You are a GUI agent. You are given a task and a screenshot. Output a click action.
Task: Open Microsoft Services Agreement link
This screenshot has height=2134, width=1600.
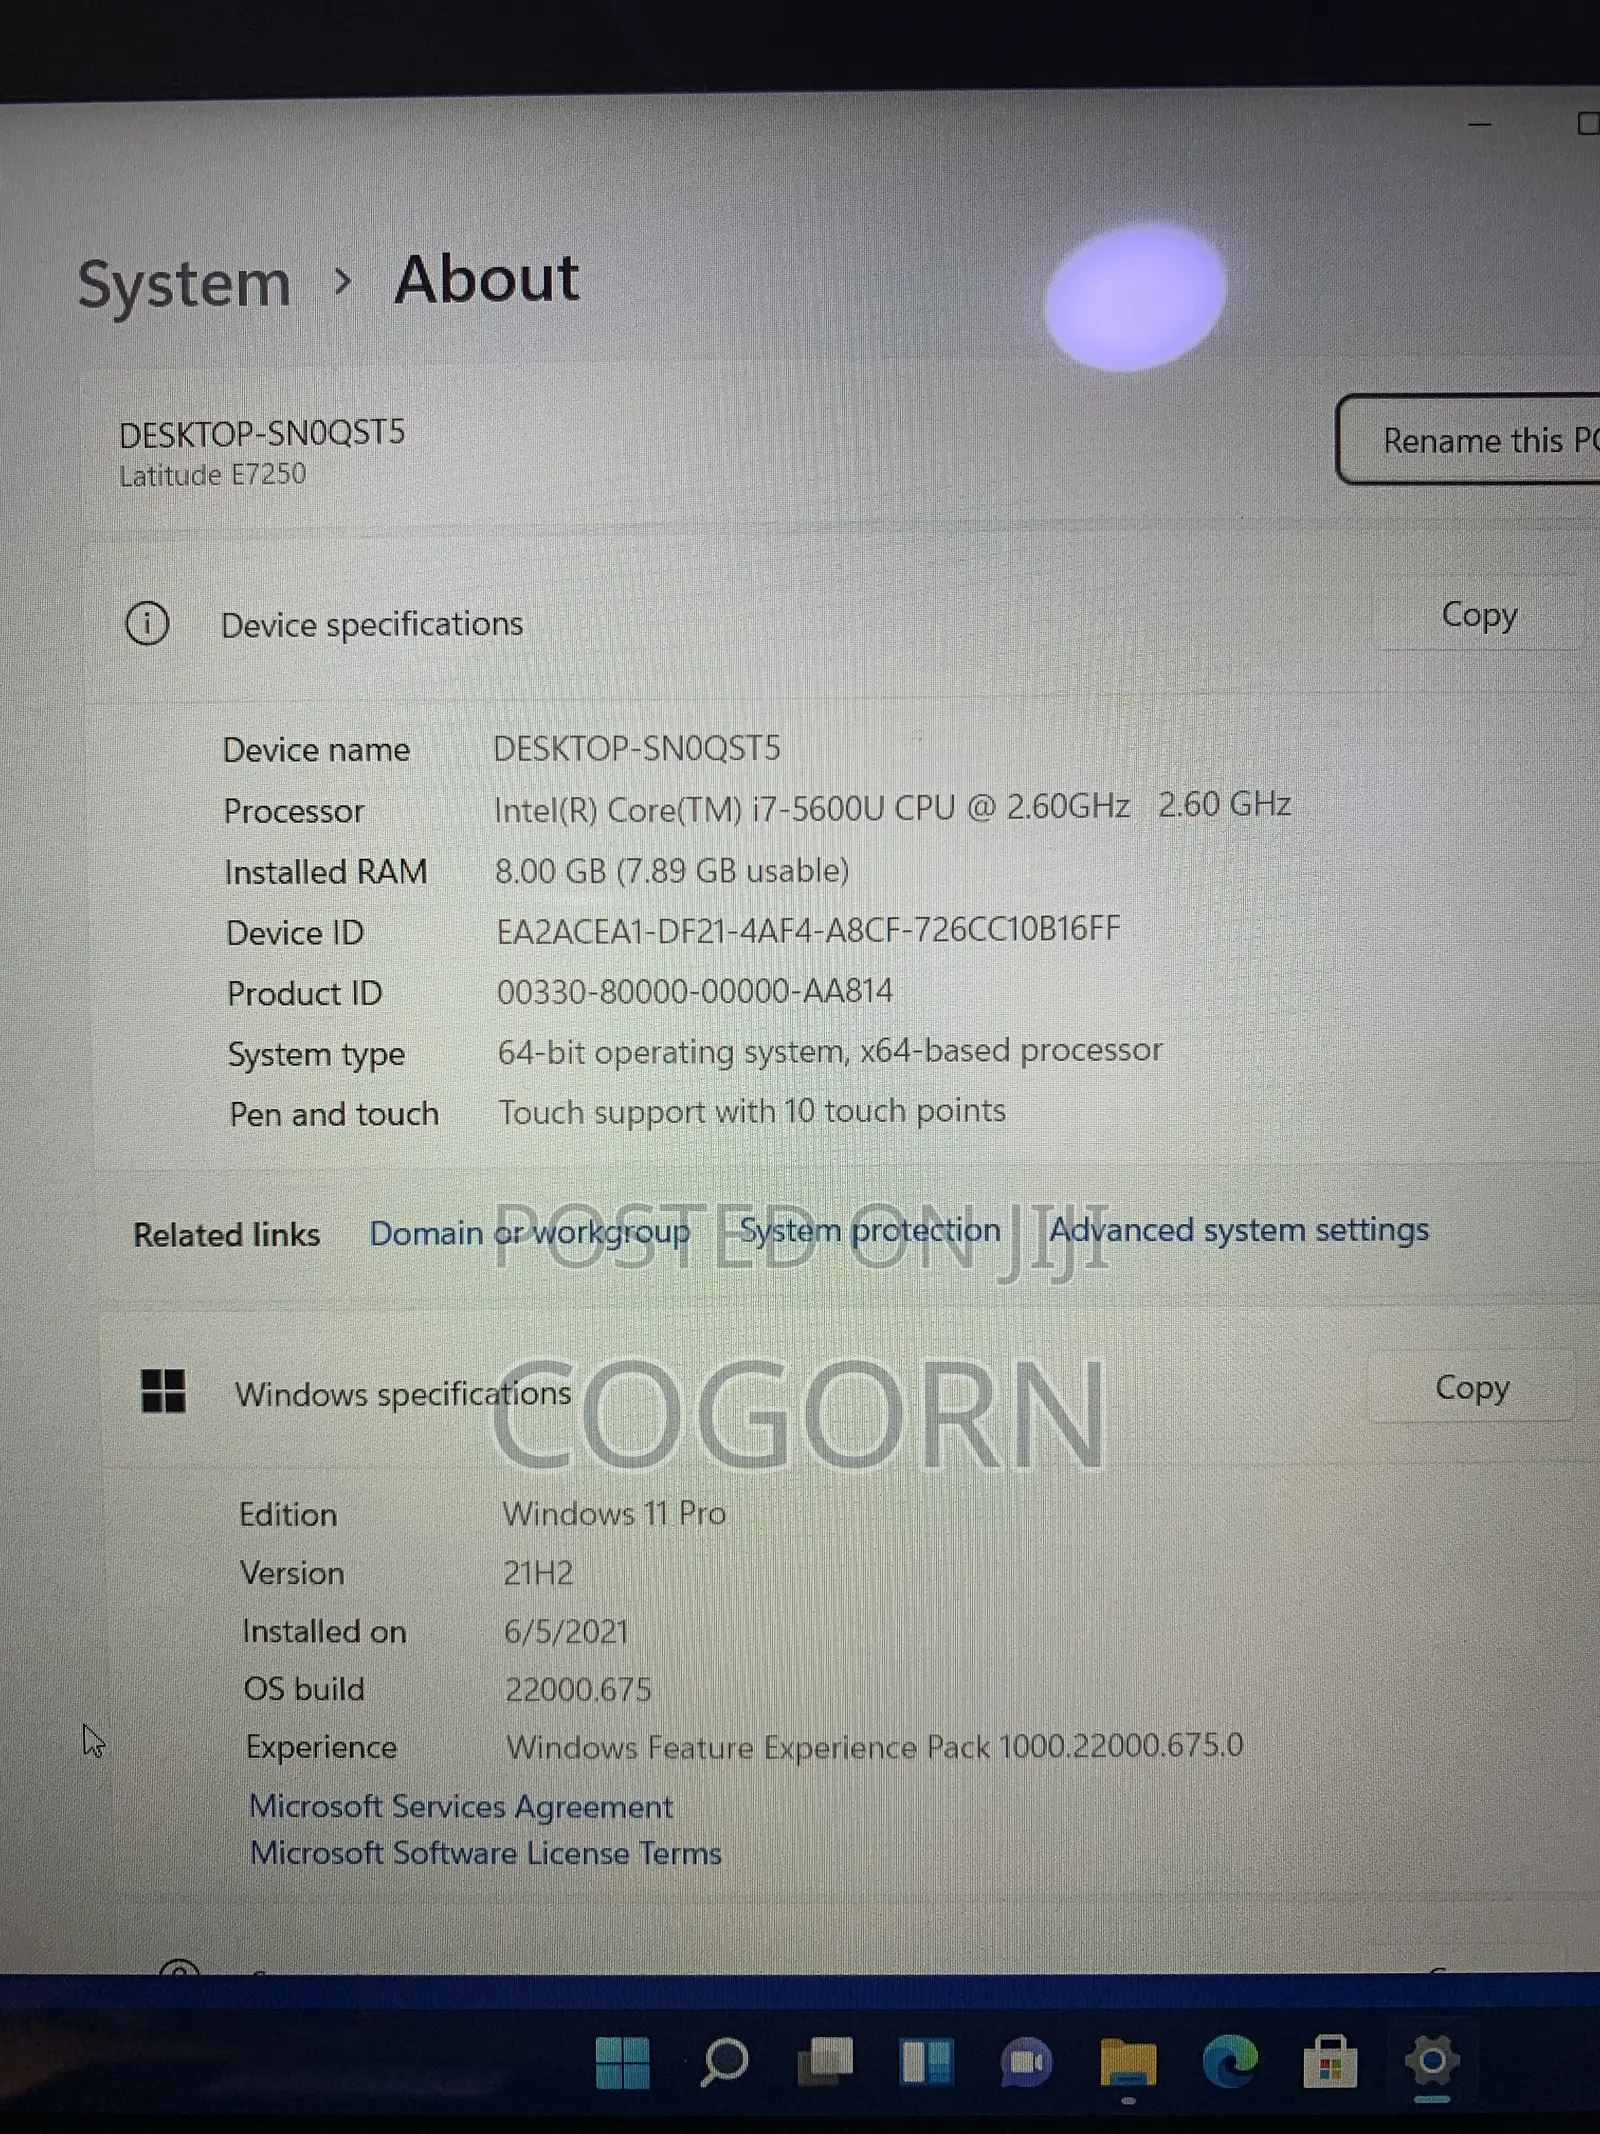tap(461, 1806)
